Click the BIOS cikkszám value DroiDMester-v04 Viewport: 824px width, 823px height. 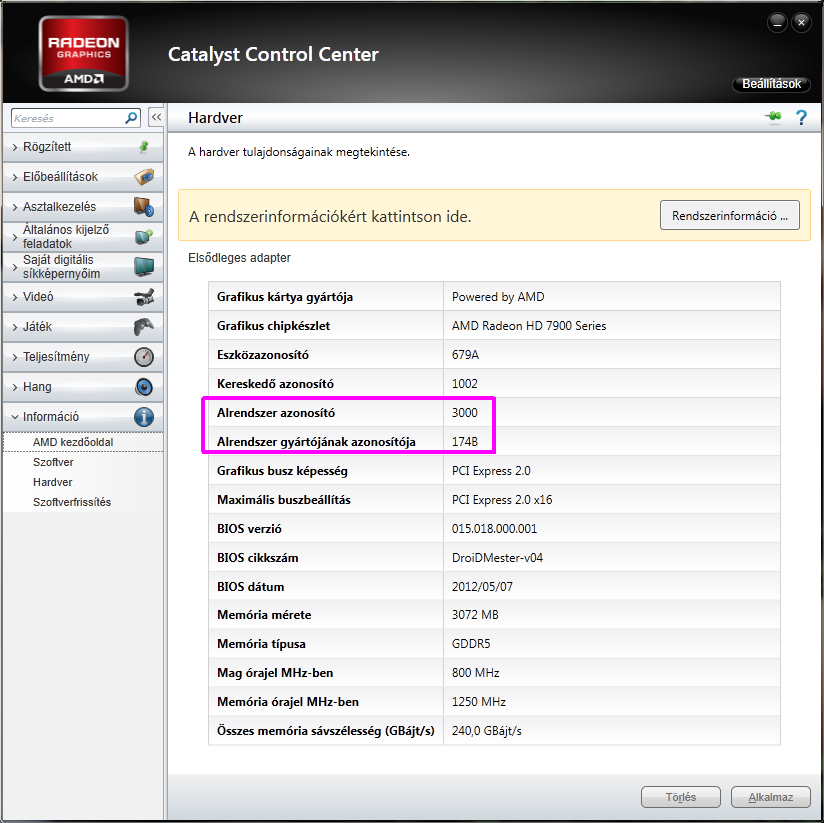(x=497, y=558)
